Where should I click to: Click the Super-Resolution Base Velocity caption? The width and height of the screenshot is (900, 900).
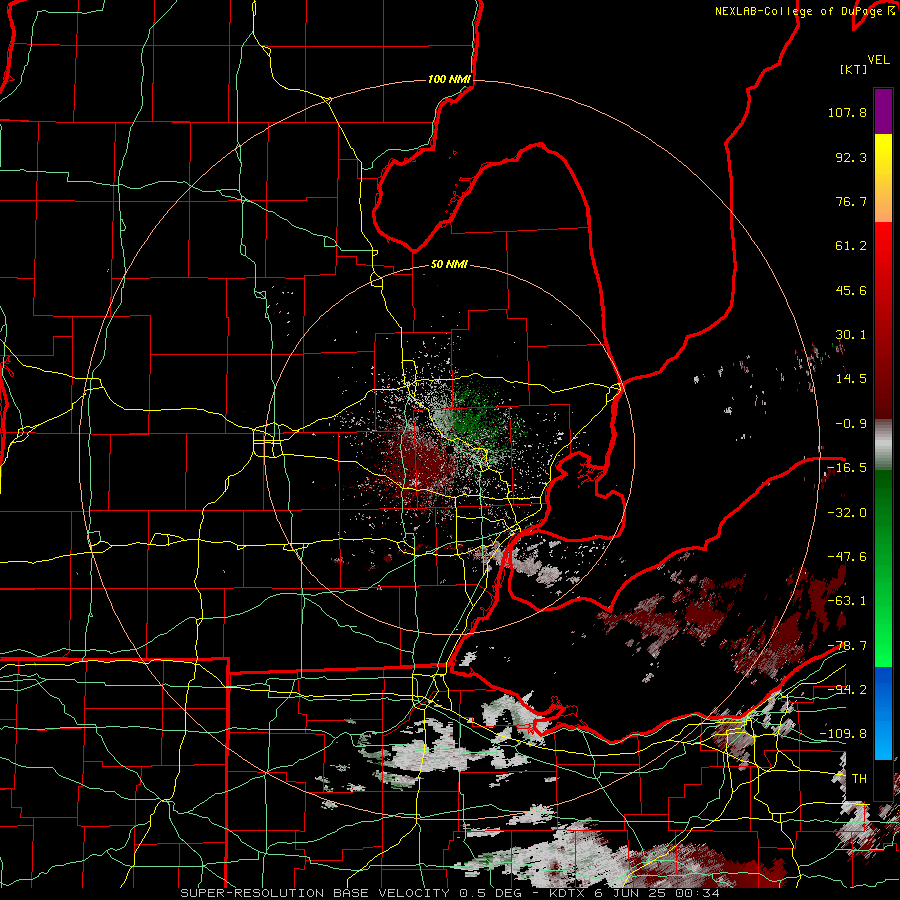coord(449,893)
